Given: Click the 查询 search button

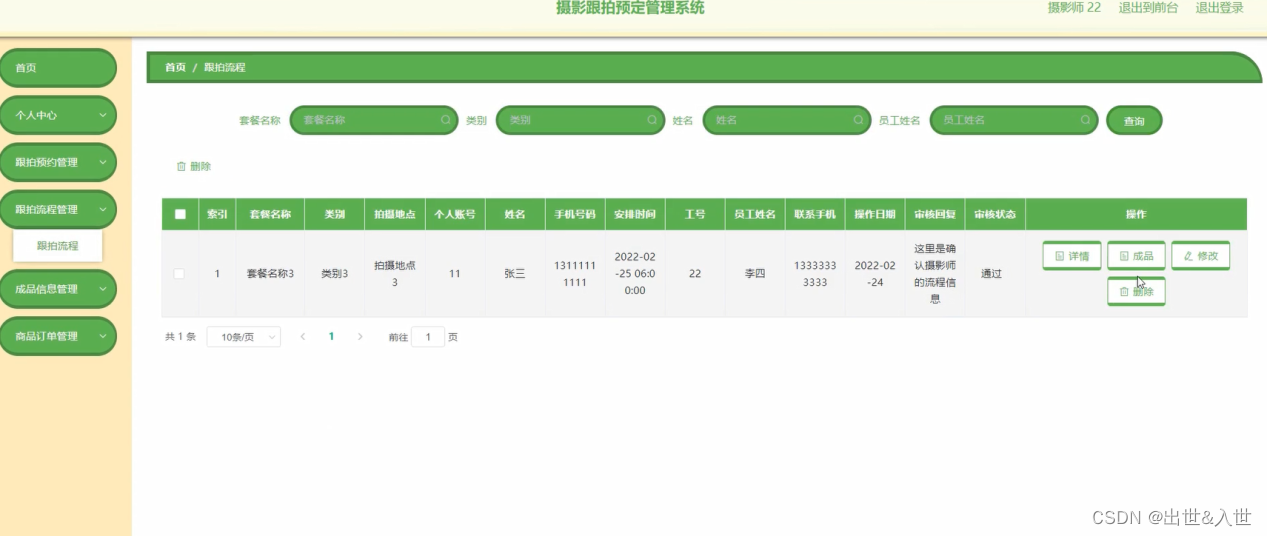Looking at the screenshot, I should 1134,121.
